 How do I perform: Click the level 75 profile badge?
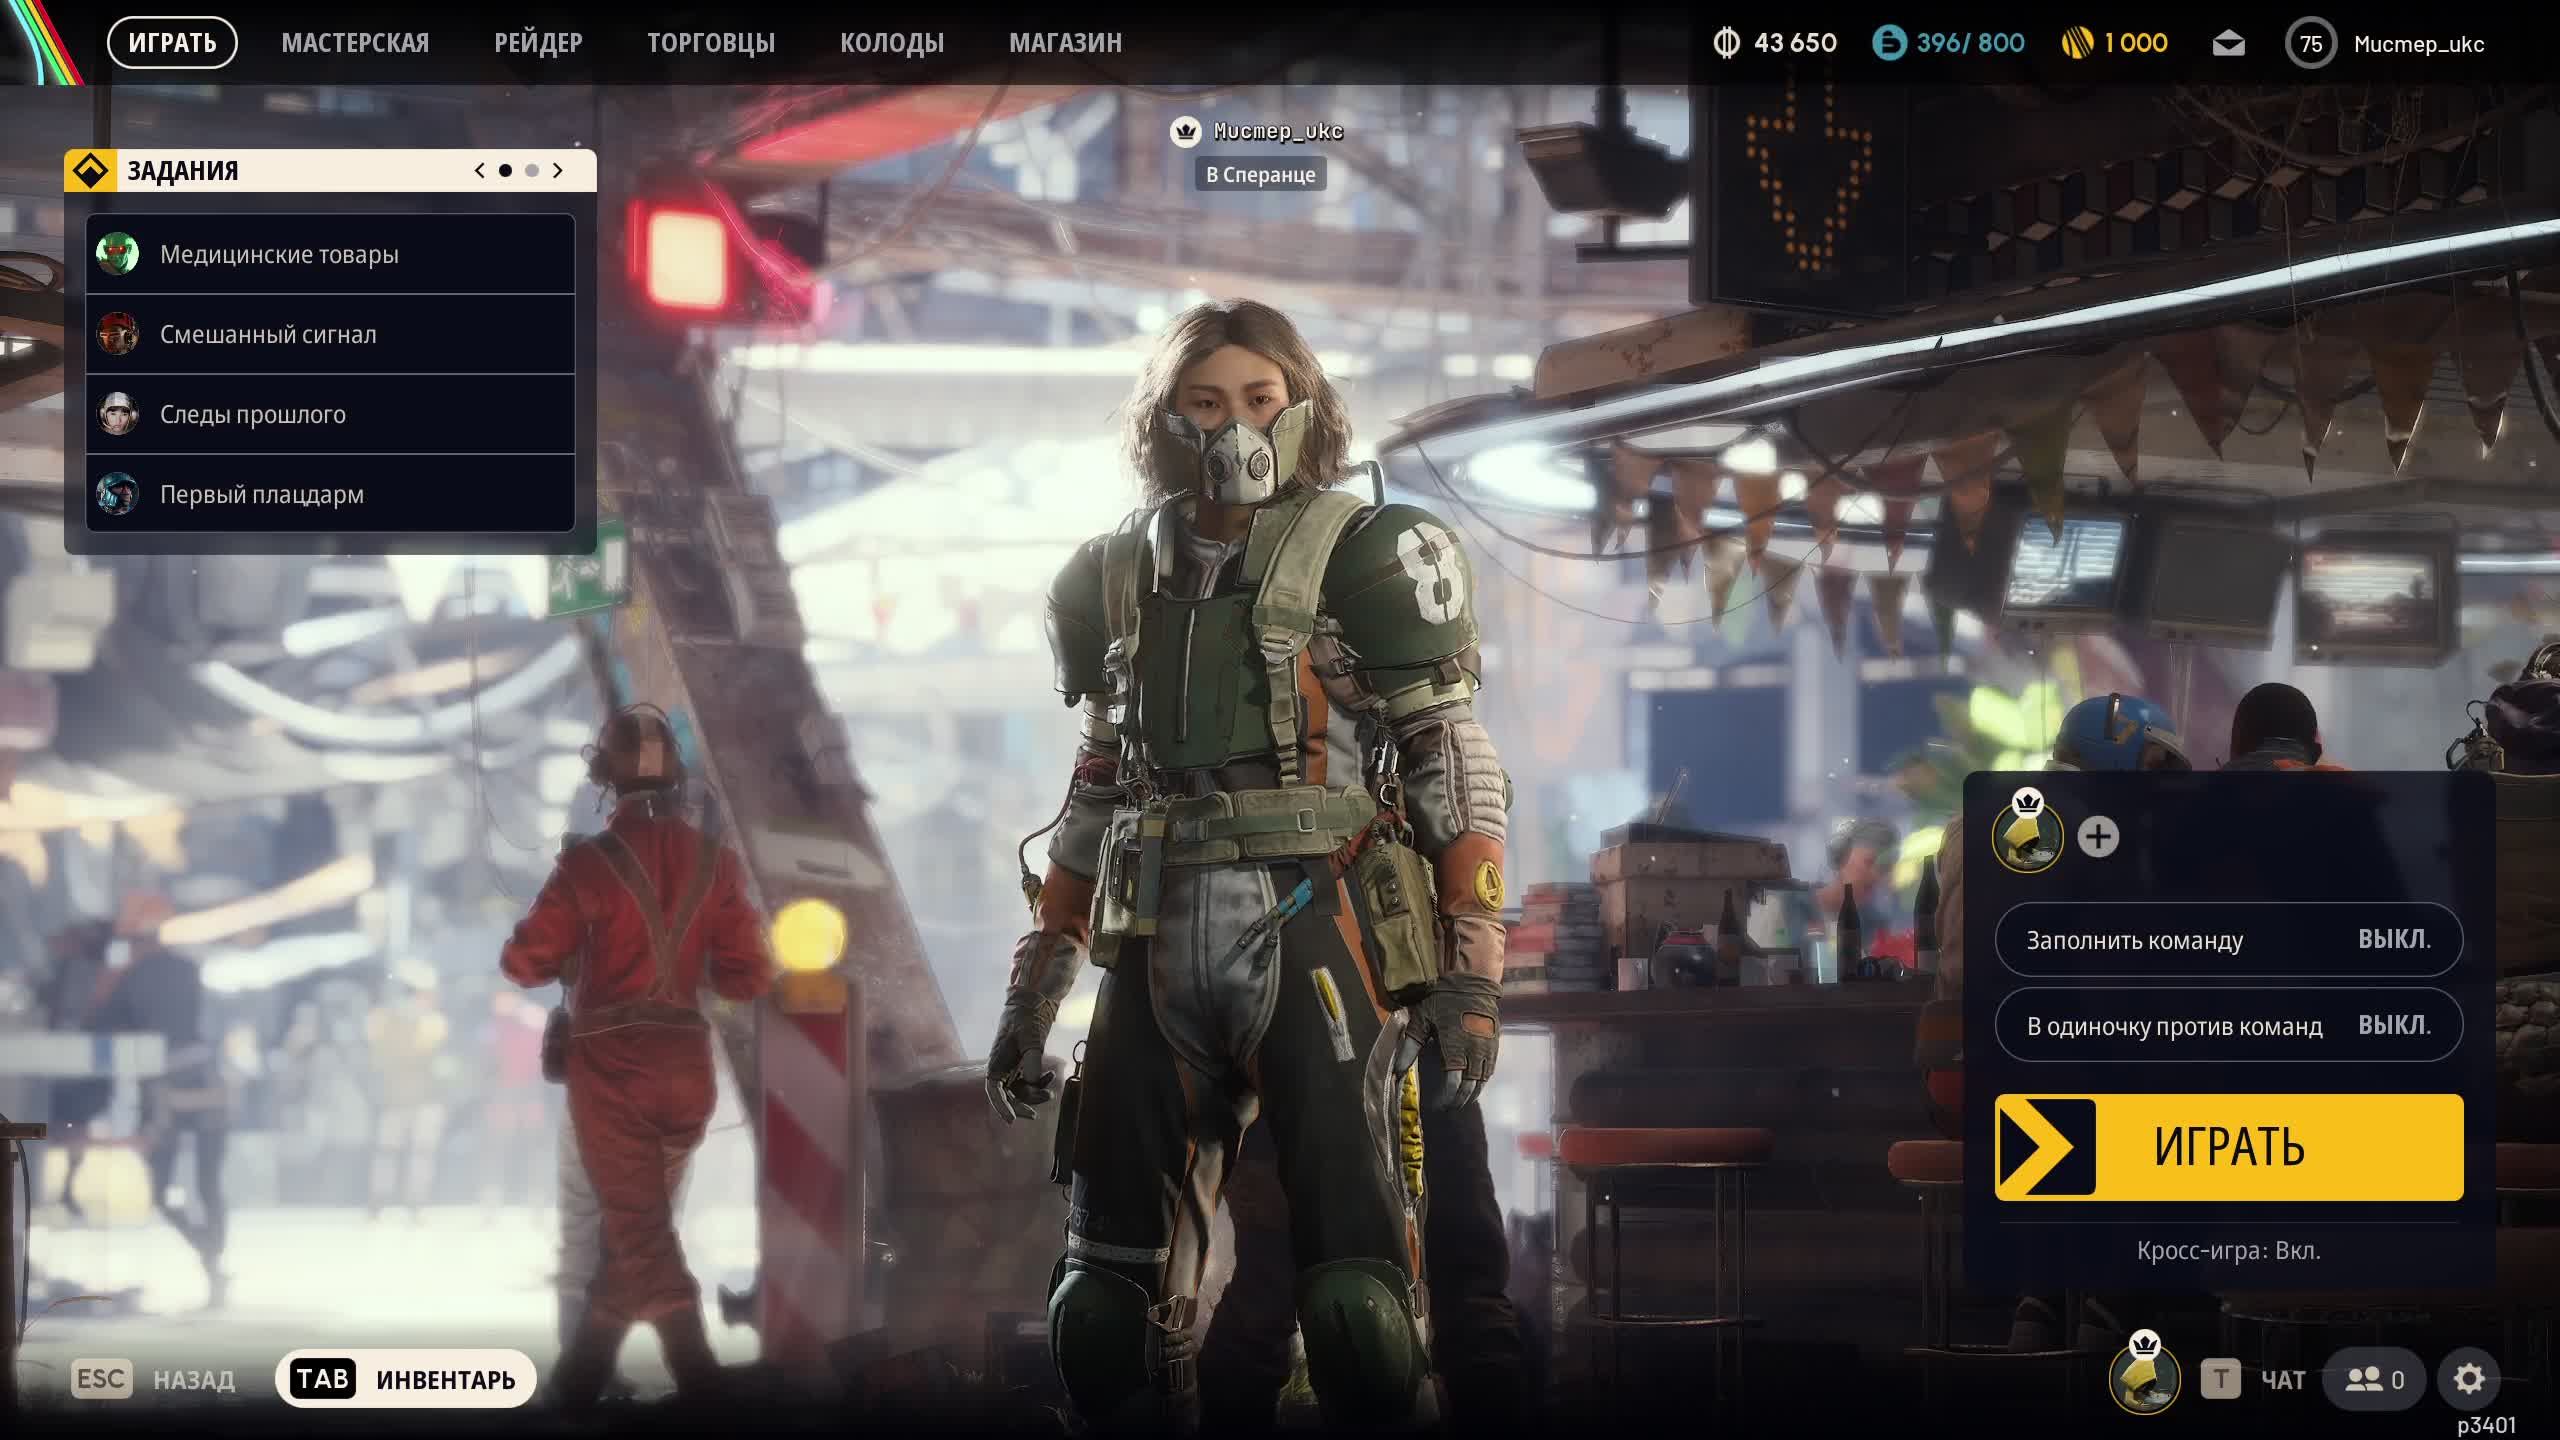pyautogui.click(x=2310, y=44)
